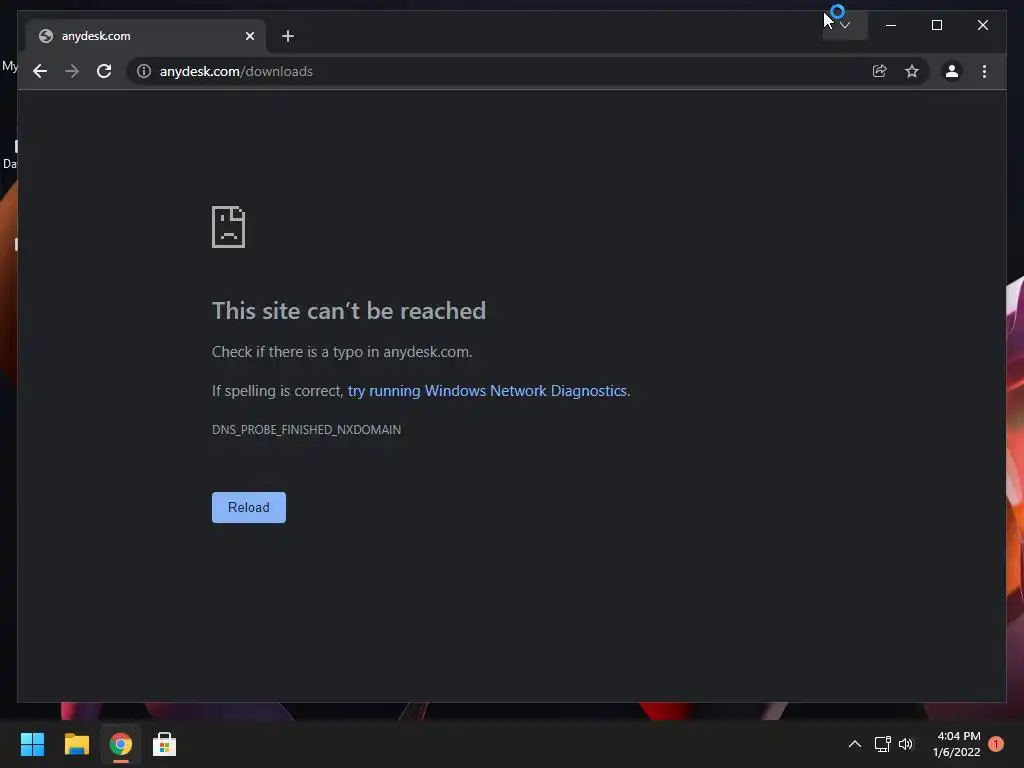Close the anydesk.com tab
Screen dimensions: 1024x768
point(249,36)
